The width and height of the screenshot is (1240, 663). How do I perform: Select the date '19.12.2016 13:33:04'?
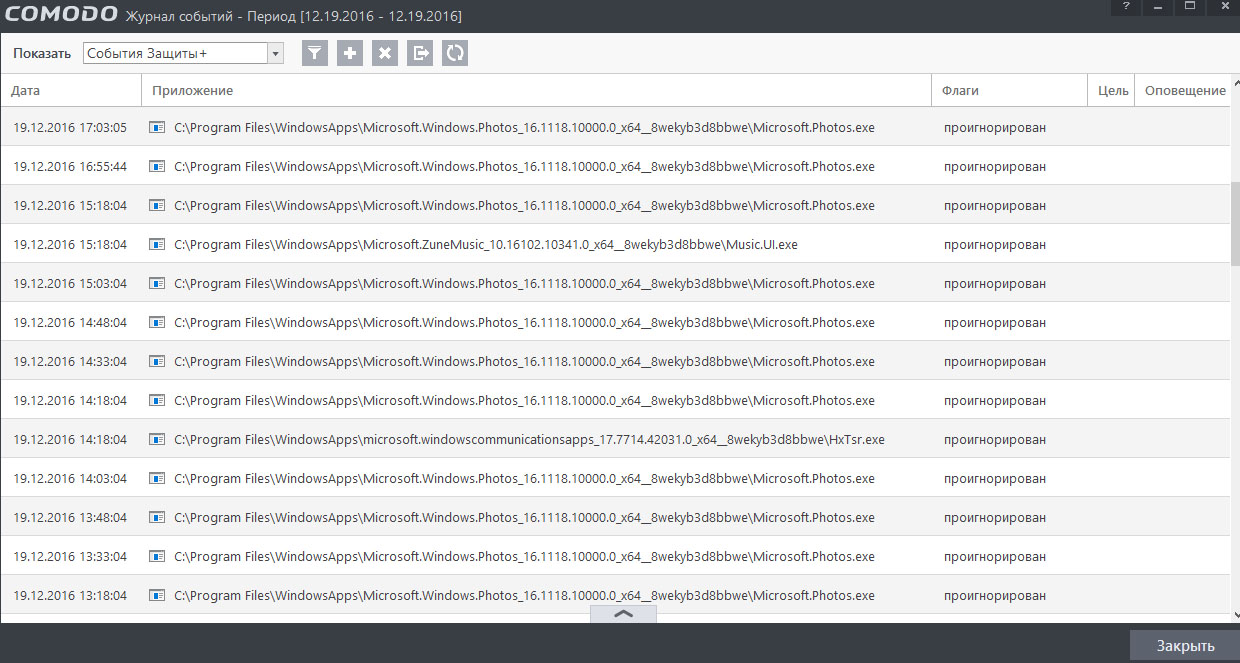(70, 556)
